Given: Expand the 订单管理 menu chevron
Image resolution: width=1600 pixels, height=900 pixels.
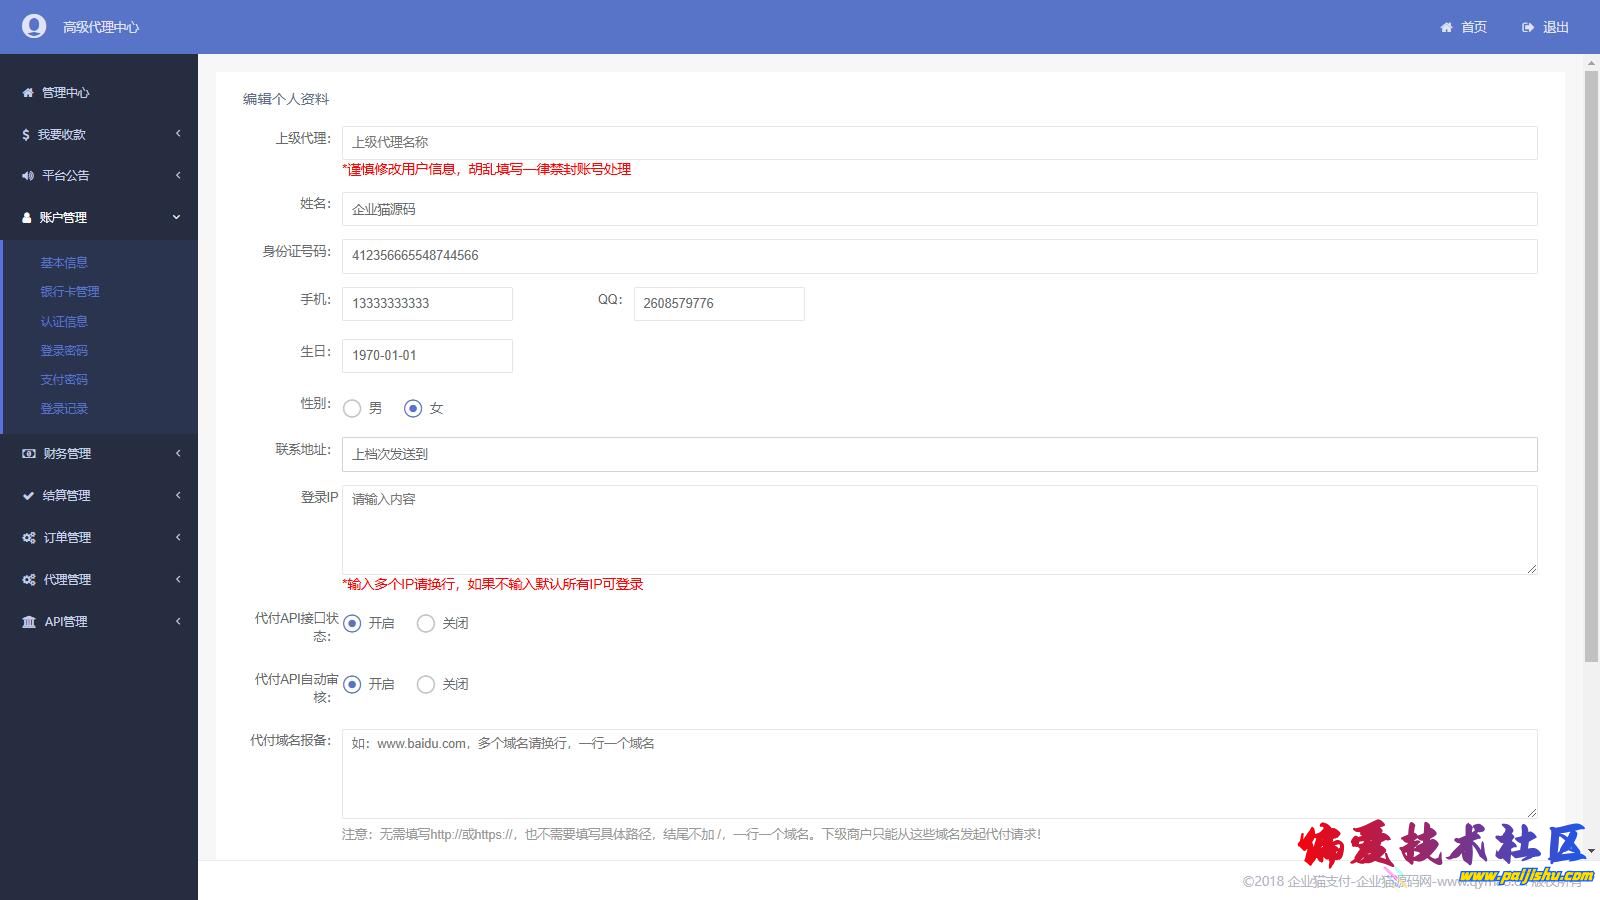Looking at the screenshot, I should click(178, 537).
